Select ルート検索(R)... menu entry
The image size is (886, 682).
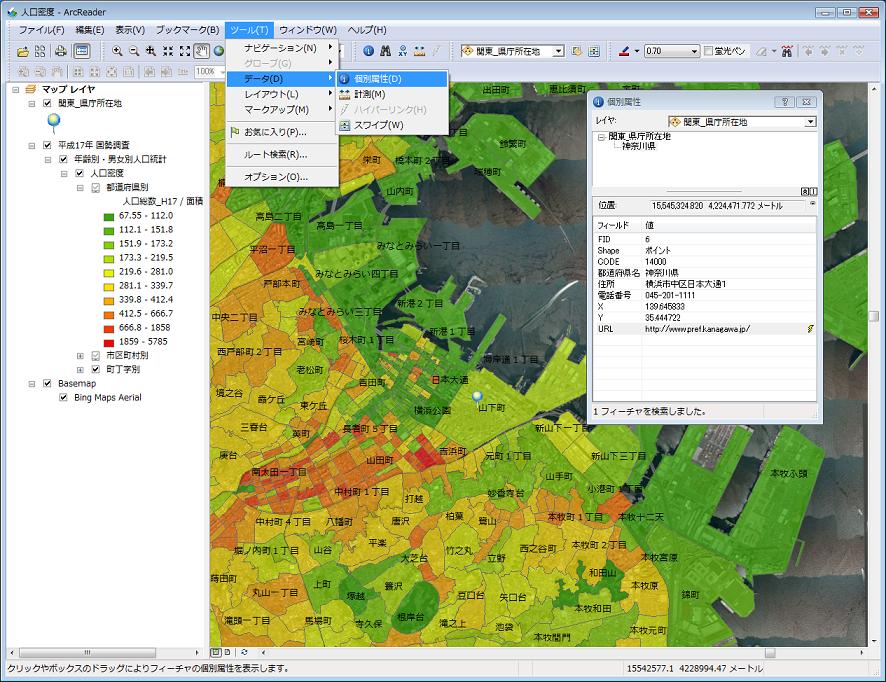[282, 155]
